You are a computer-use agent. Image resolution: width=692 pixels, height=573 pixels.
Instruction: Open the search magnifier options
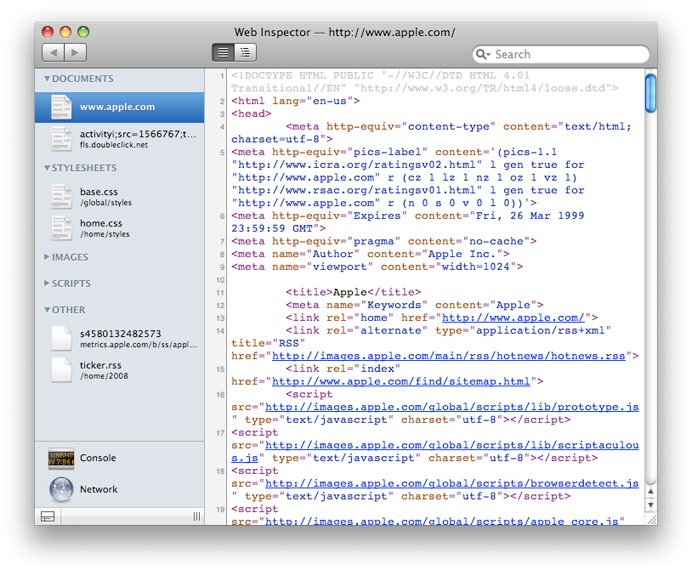(x=483, y=54)
